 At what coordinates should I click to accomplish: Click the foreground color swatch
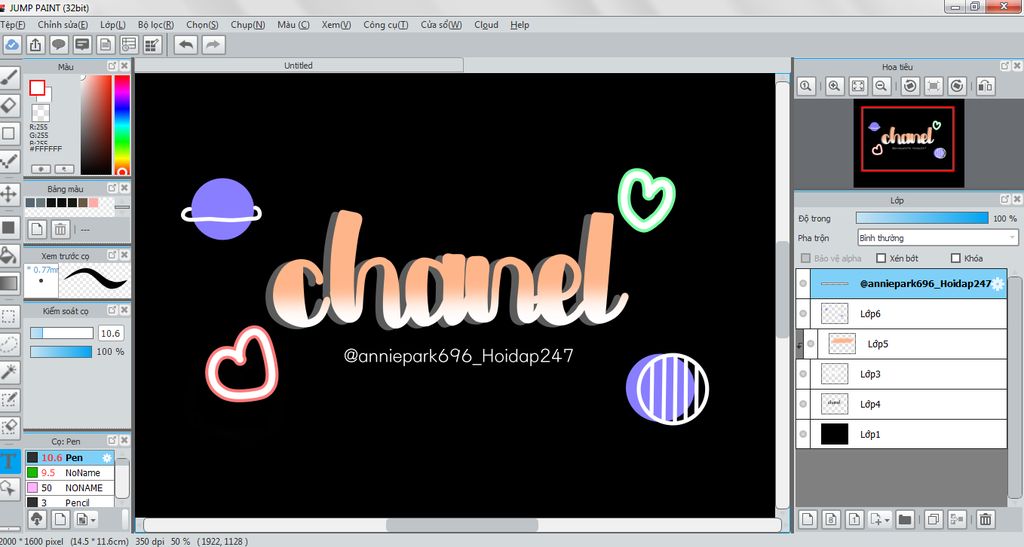[x=37, y=87]
